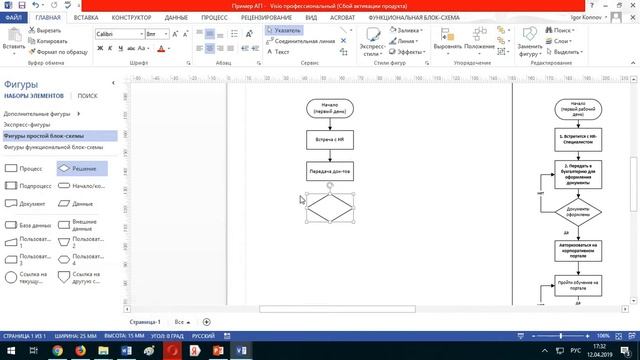Select Экспресс-фигуры stencil
The height and width of the screenshot is (360, 640).
coord(27,124)
